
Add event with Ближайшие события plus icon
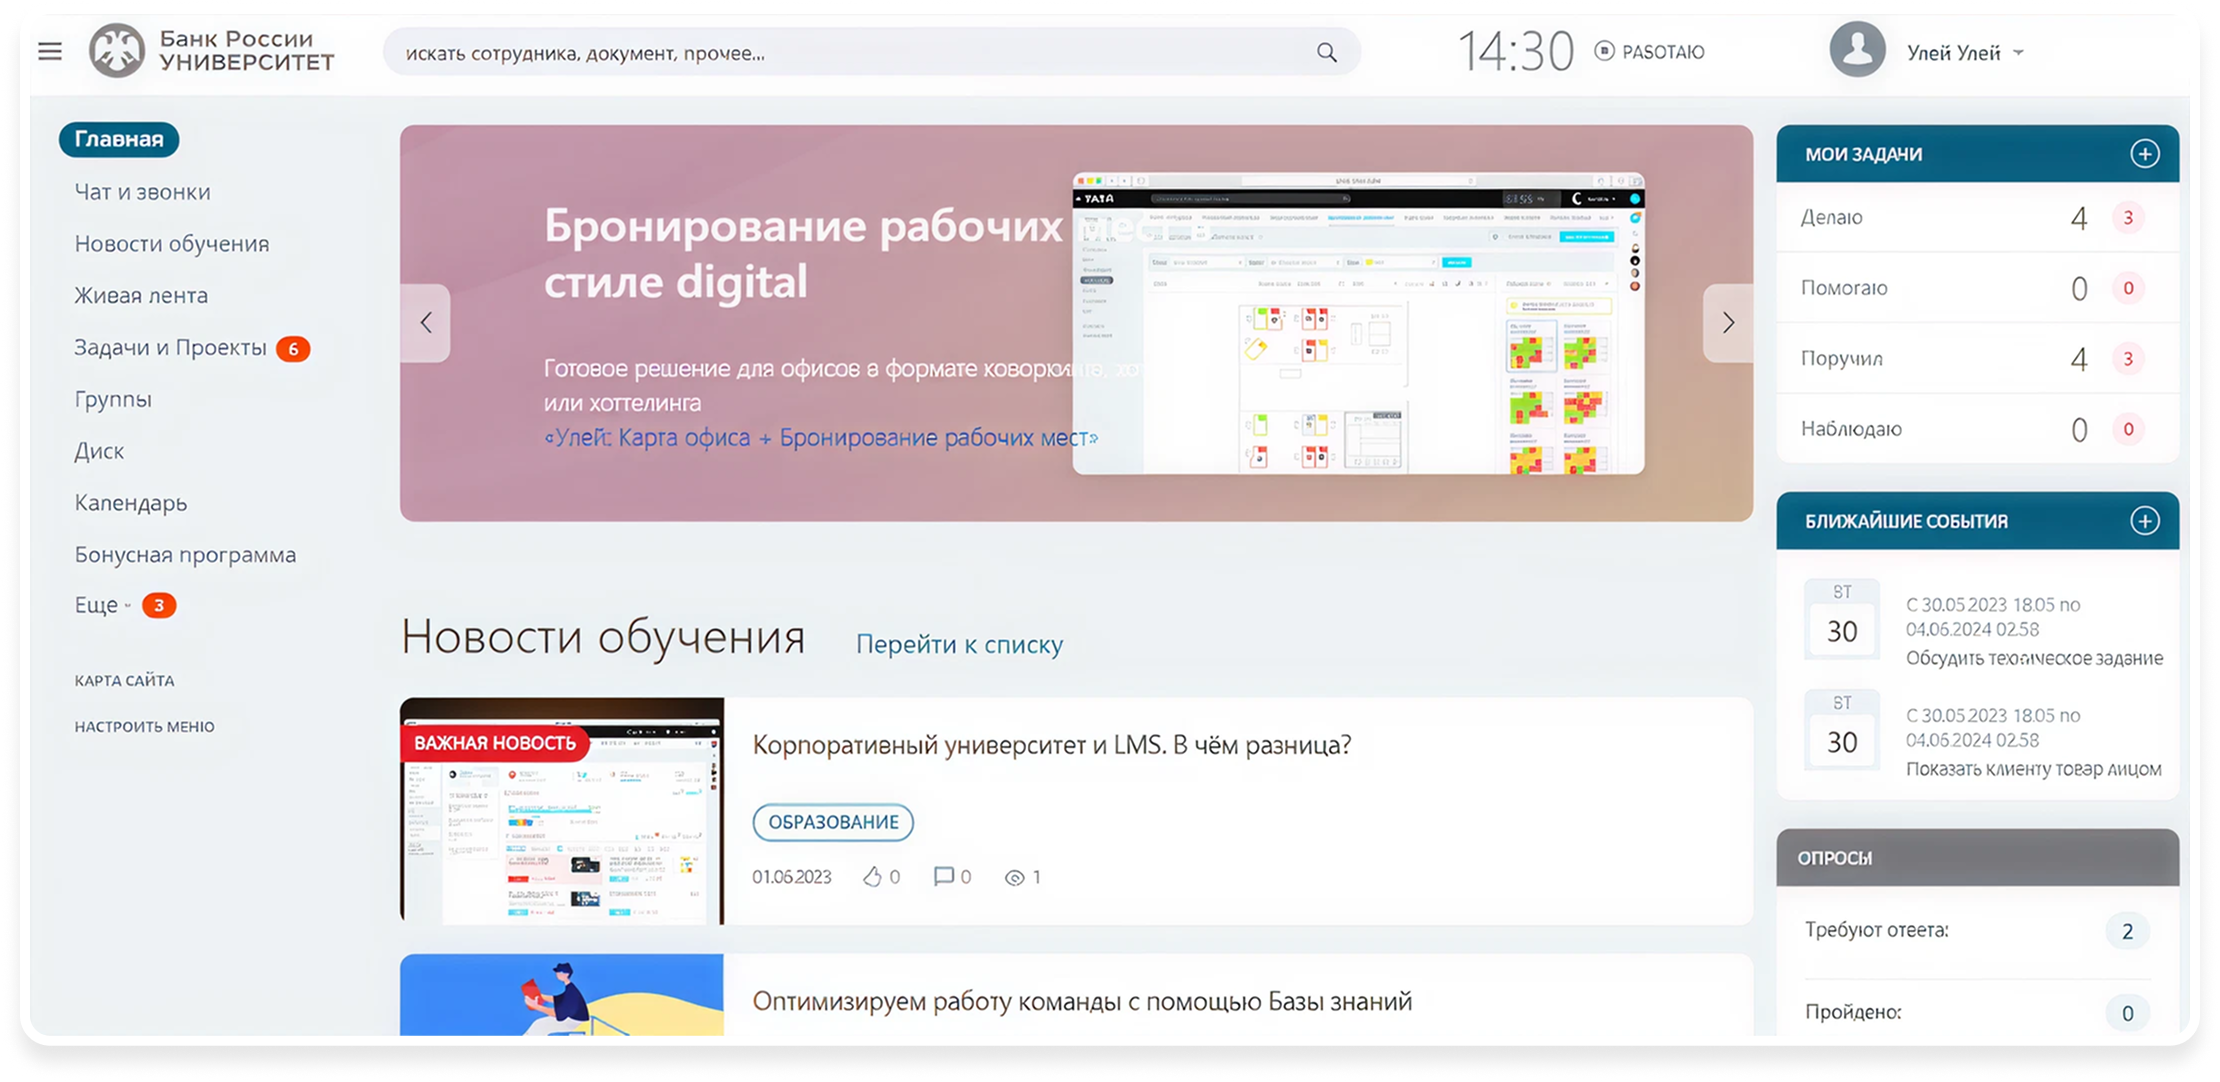[2144, 521]
